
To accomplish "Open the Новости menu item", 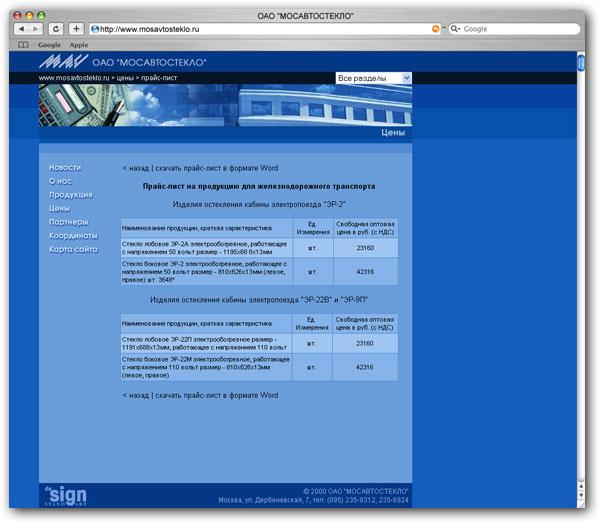I will click(x=65, y=168).
